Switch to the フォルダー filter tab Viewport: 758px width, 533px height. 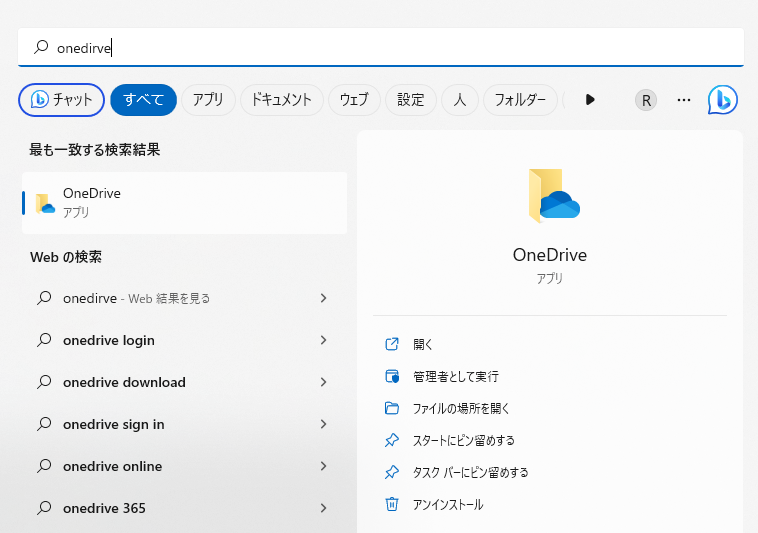520,100
